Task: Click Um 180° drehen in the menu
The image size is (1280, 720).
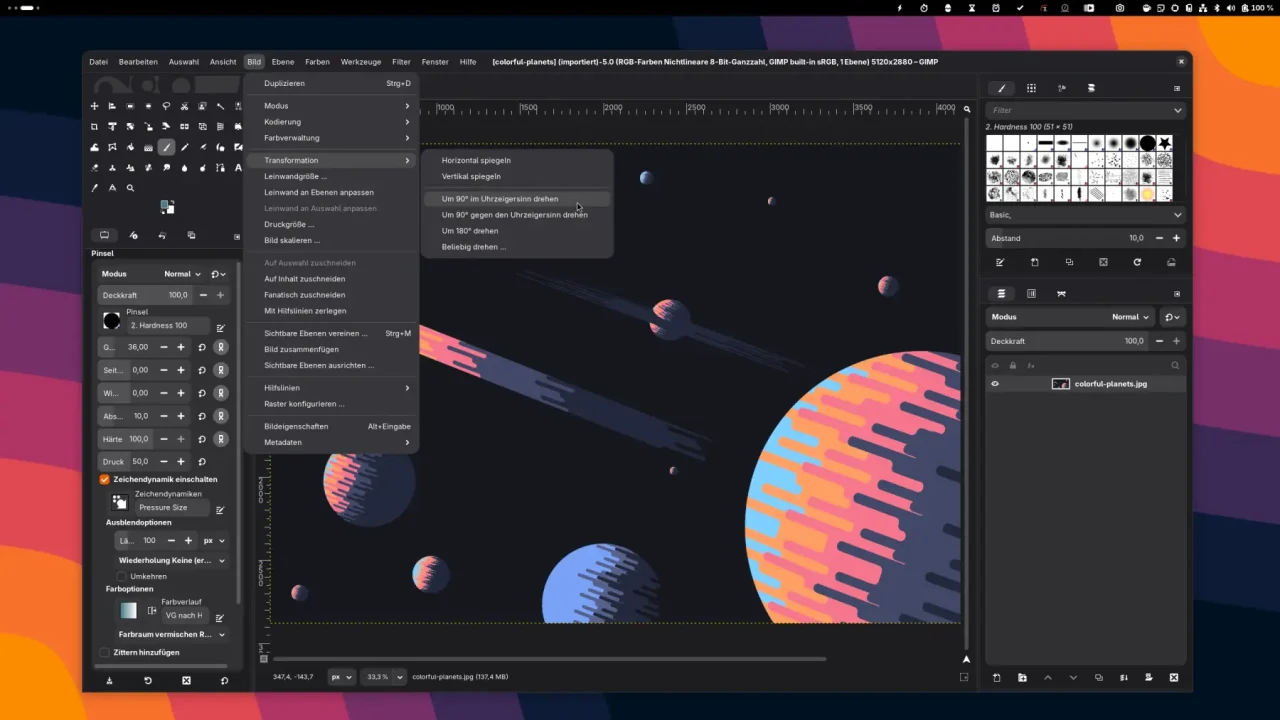Action: pos(468,231)
